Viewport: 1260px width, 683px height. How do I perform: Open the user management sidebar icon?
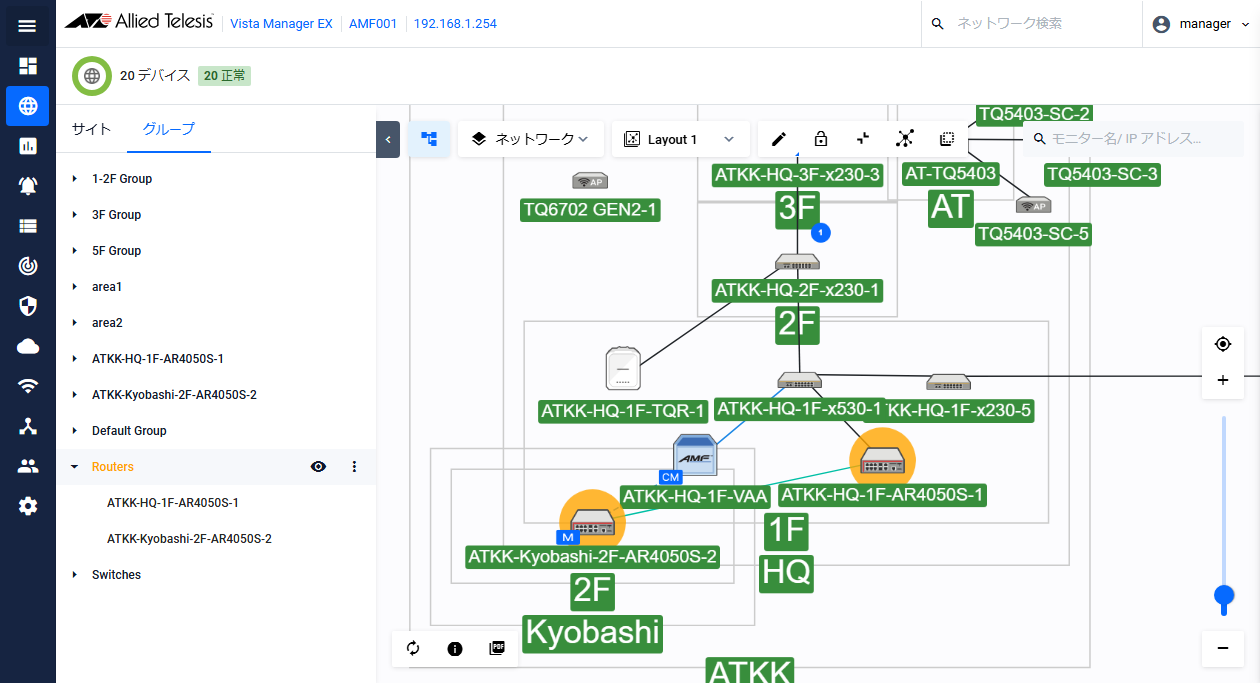click(x=27, y=466)
